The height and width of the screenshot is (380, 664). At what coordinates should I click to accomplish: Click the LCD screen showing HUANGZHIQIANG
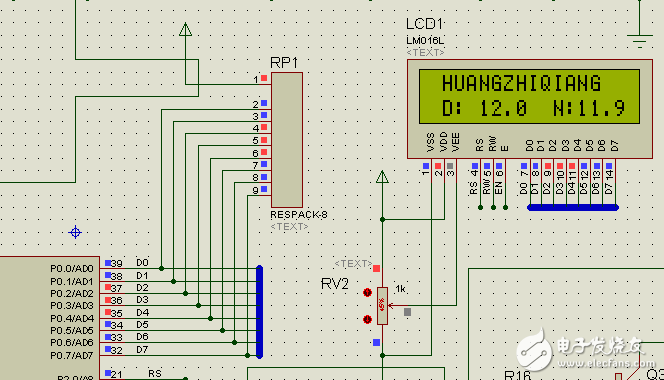click(529, 96)
